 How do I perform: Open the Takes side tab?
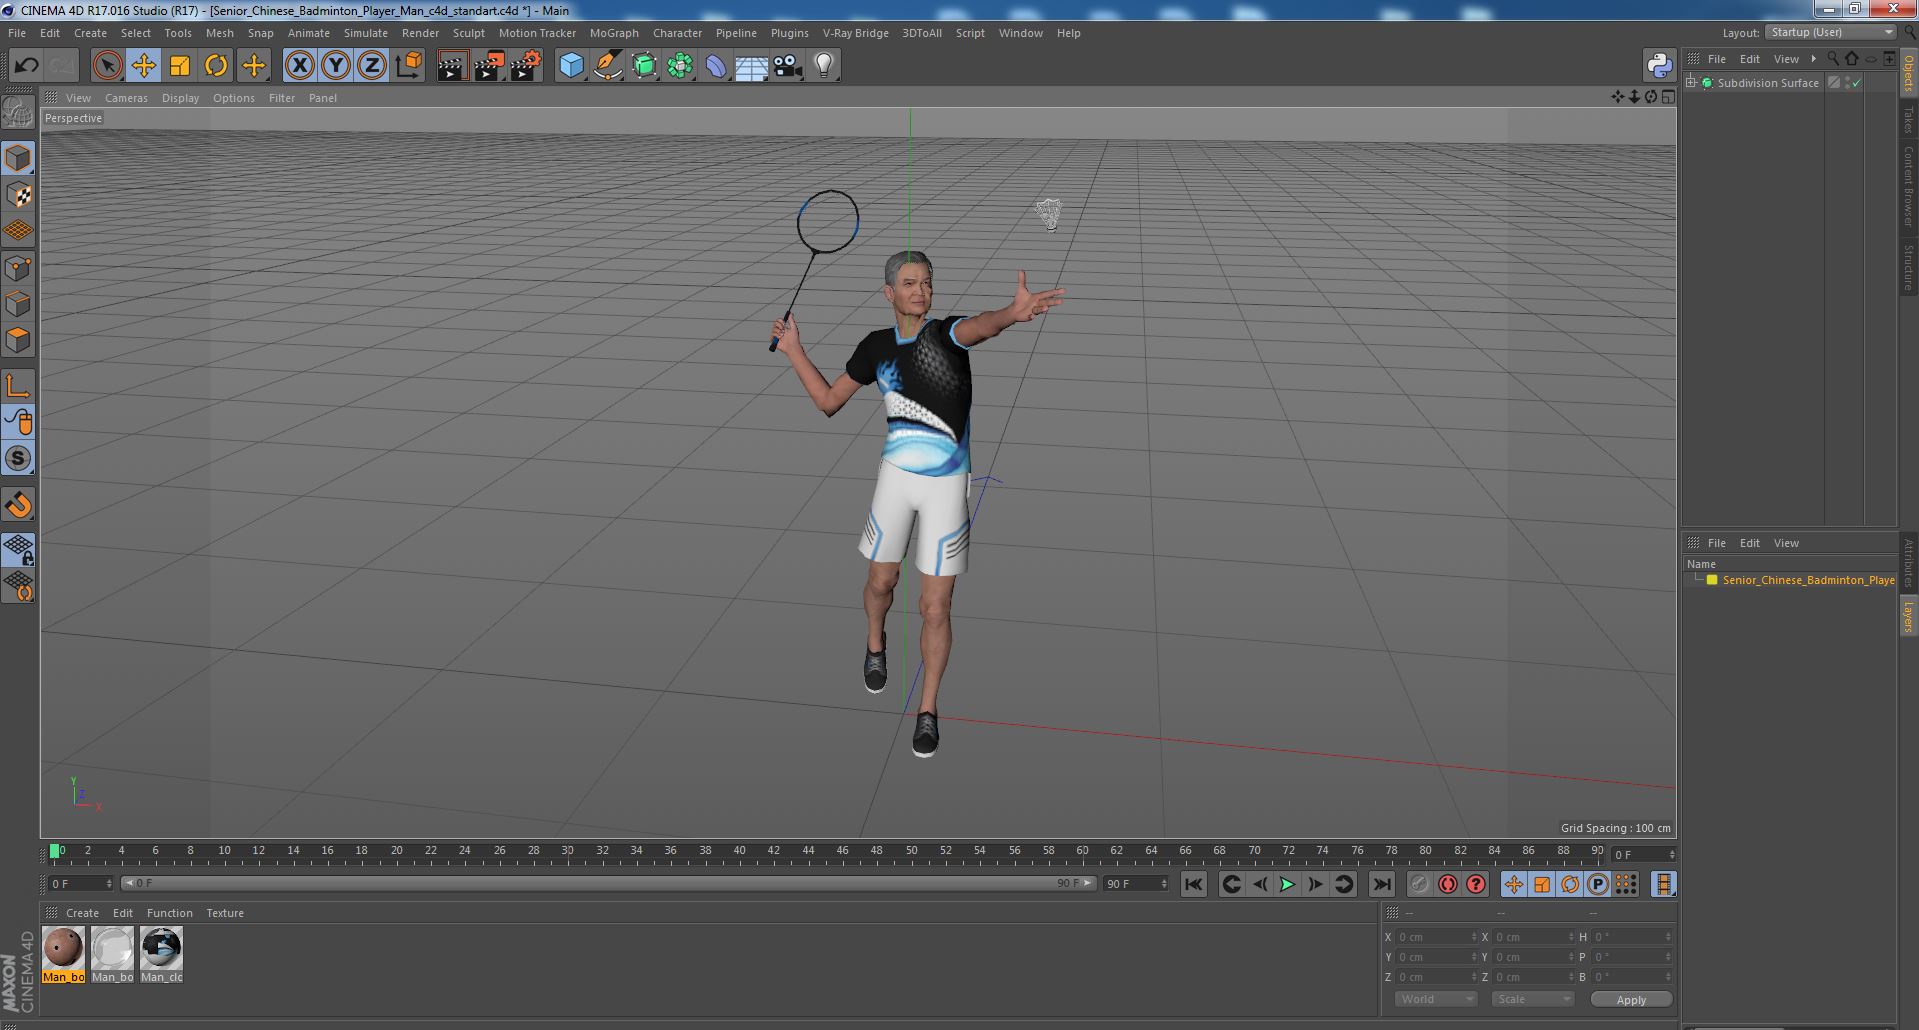(1909, 119)
